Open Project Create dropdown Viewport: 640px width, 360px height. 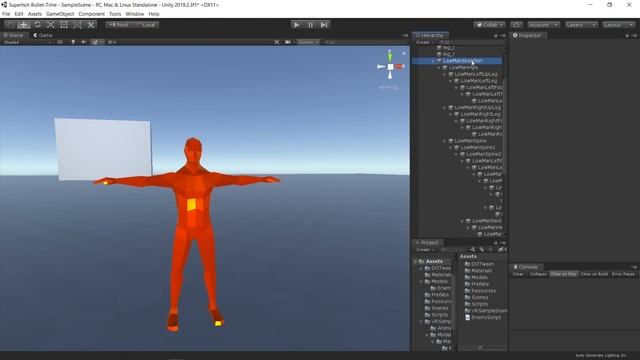[425, 249]
